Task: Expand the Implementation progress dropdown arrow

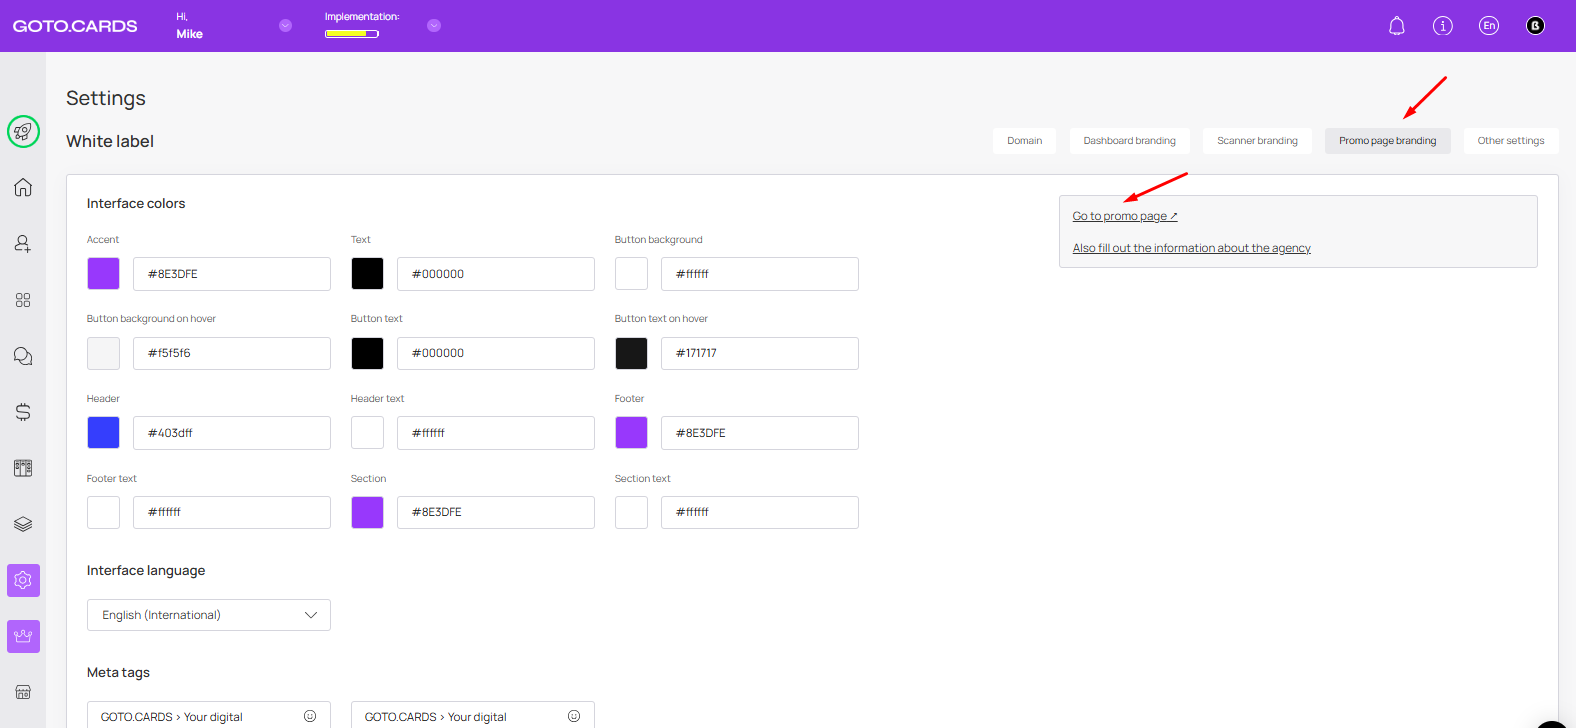Action: (x=434, y=26)
